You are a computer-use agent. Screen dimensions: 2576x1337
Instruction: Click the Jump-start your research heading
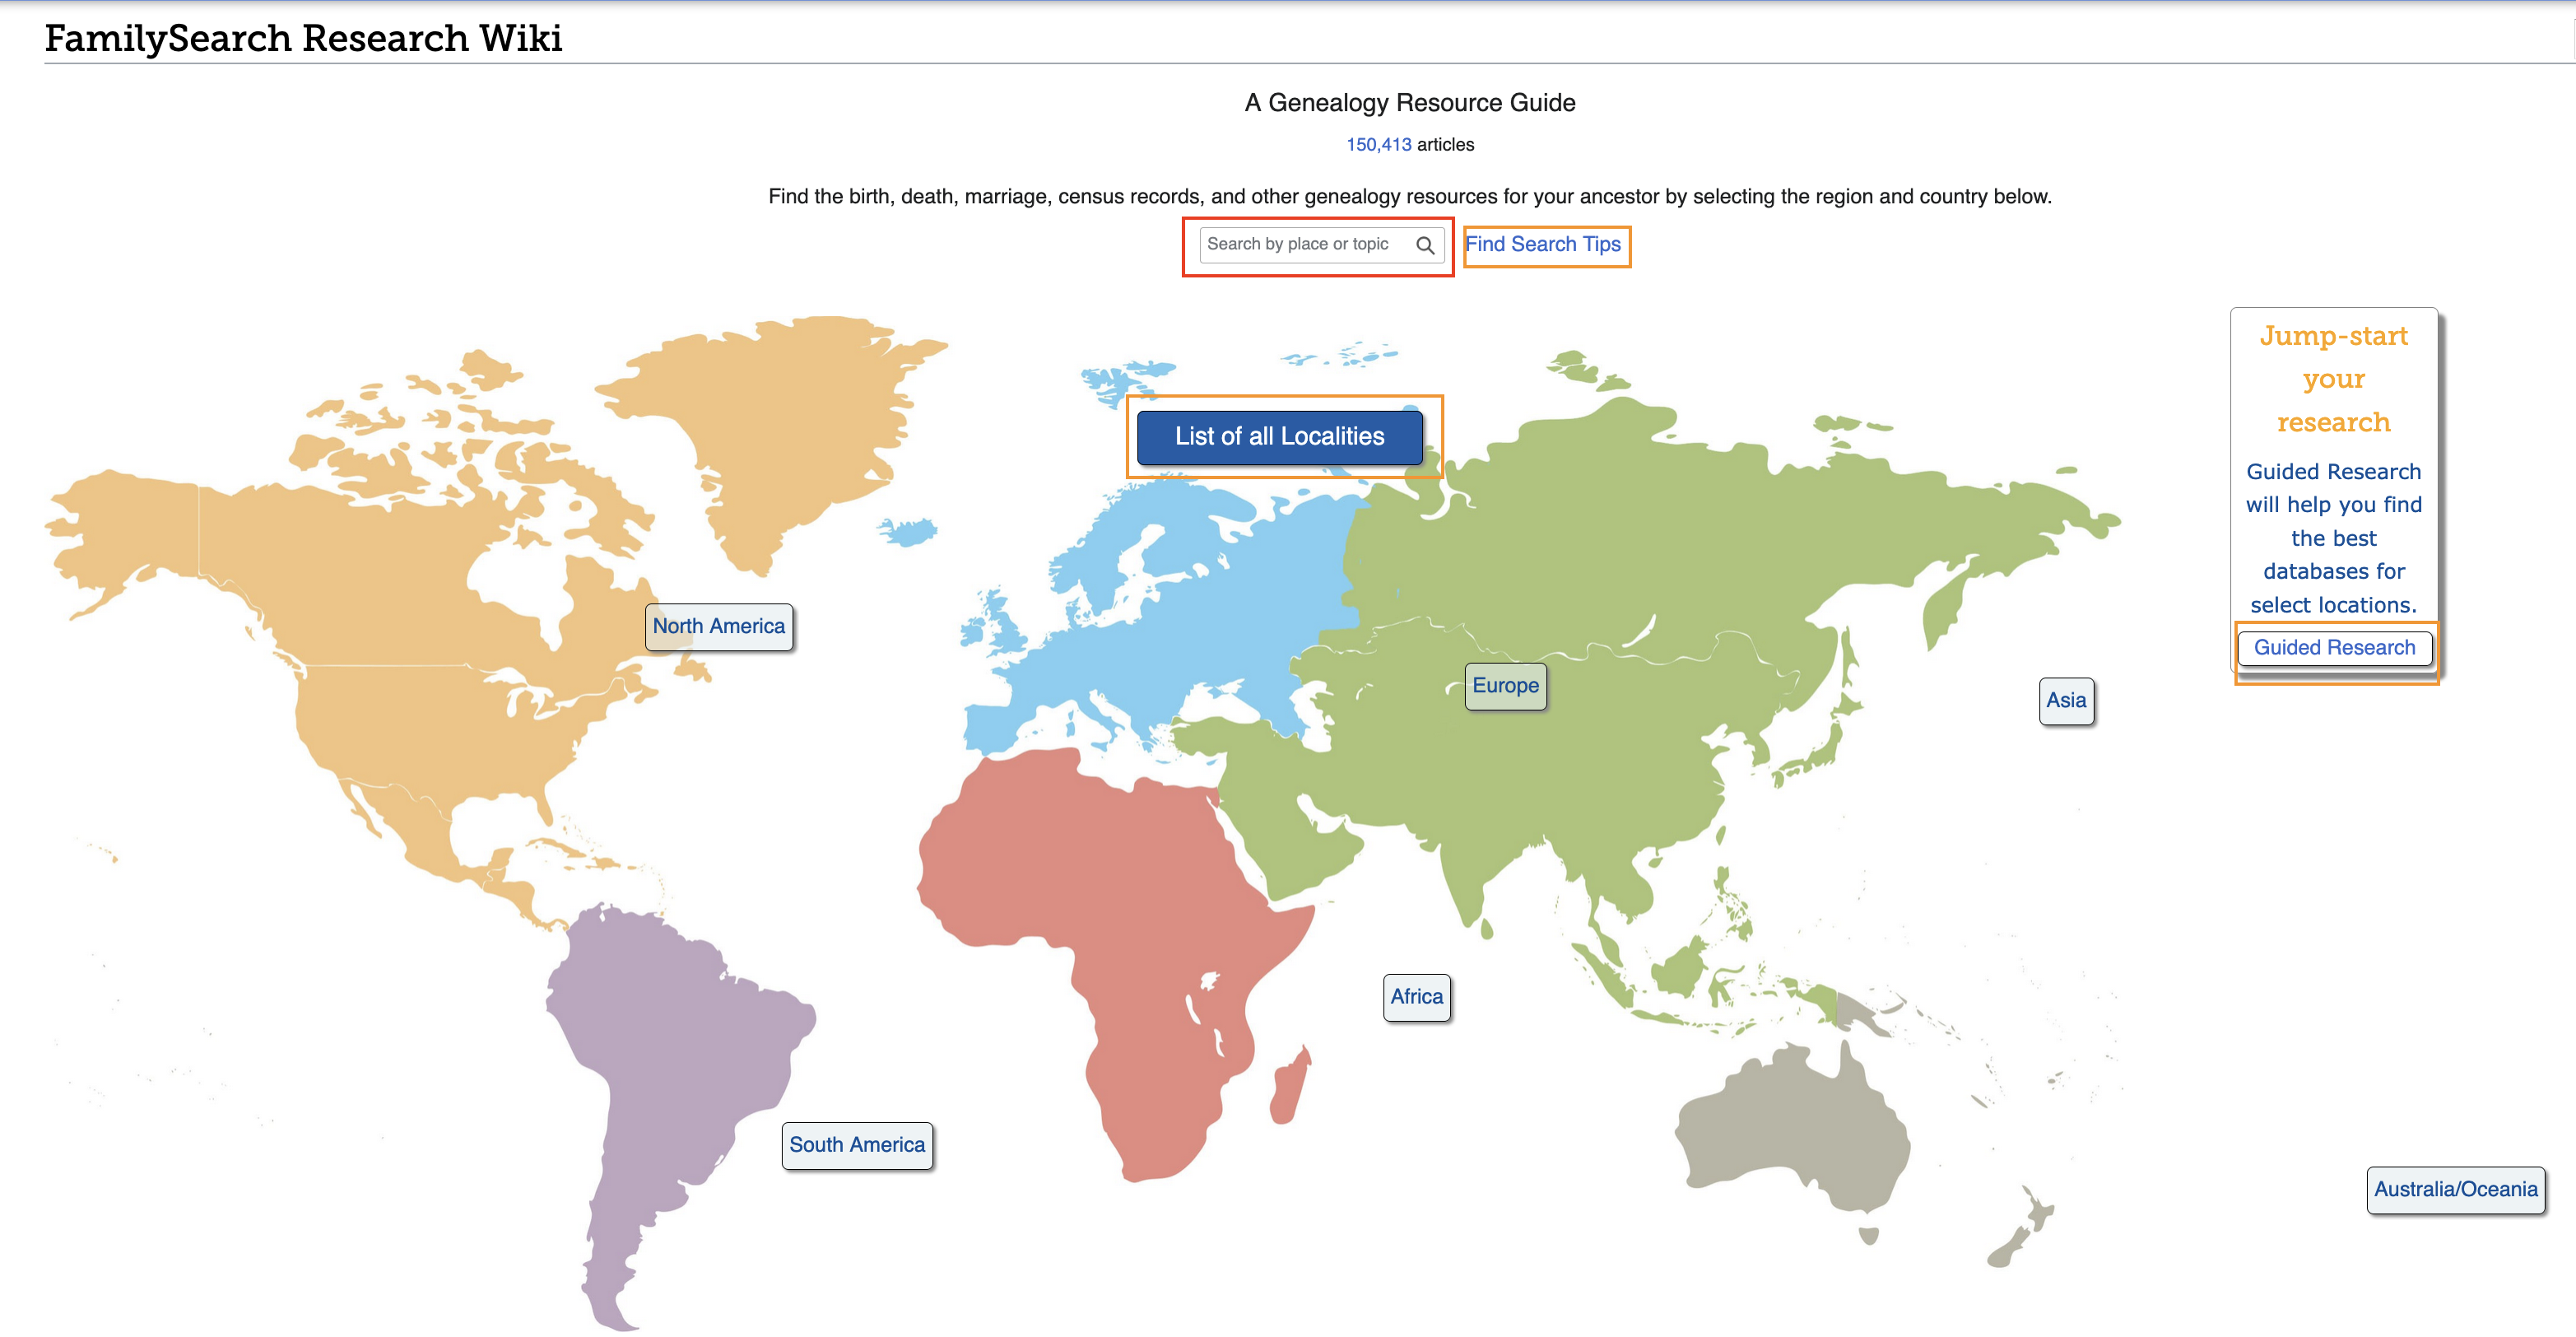tap(2333, 379)
